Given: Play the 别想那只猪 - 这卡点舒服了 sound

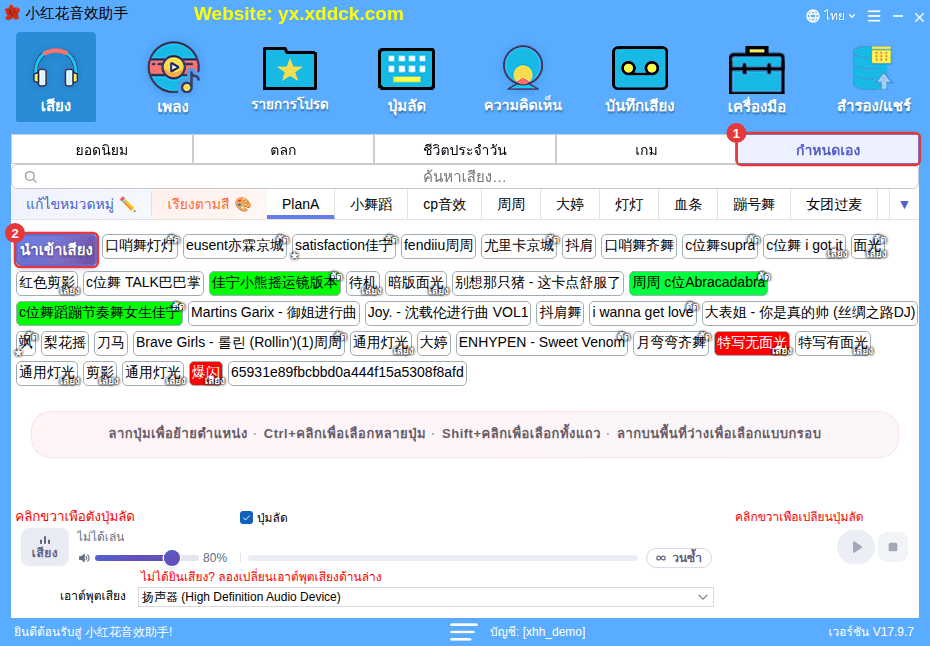Looking at the screenshot, I should pyautogui.click(x=537, y=283).
